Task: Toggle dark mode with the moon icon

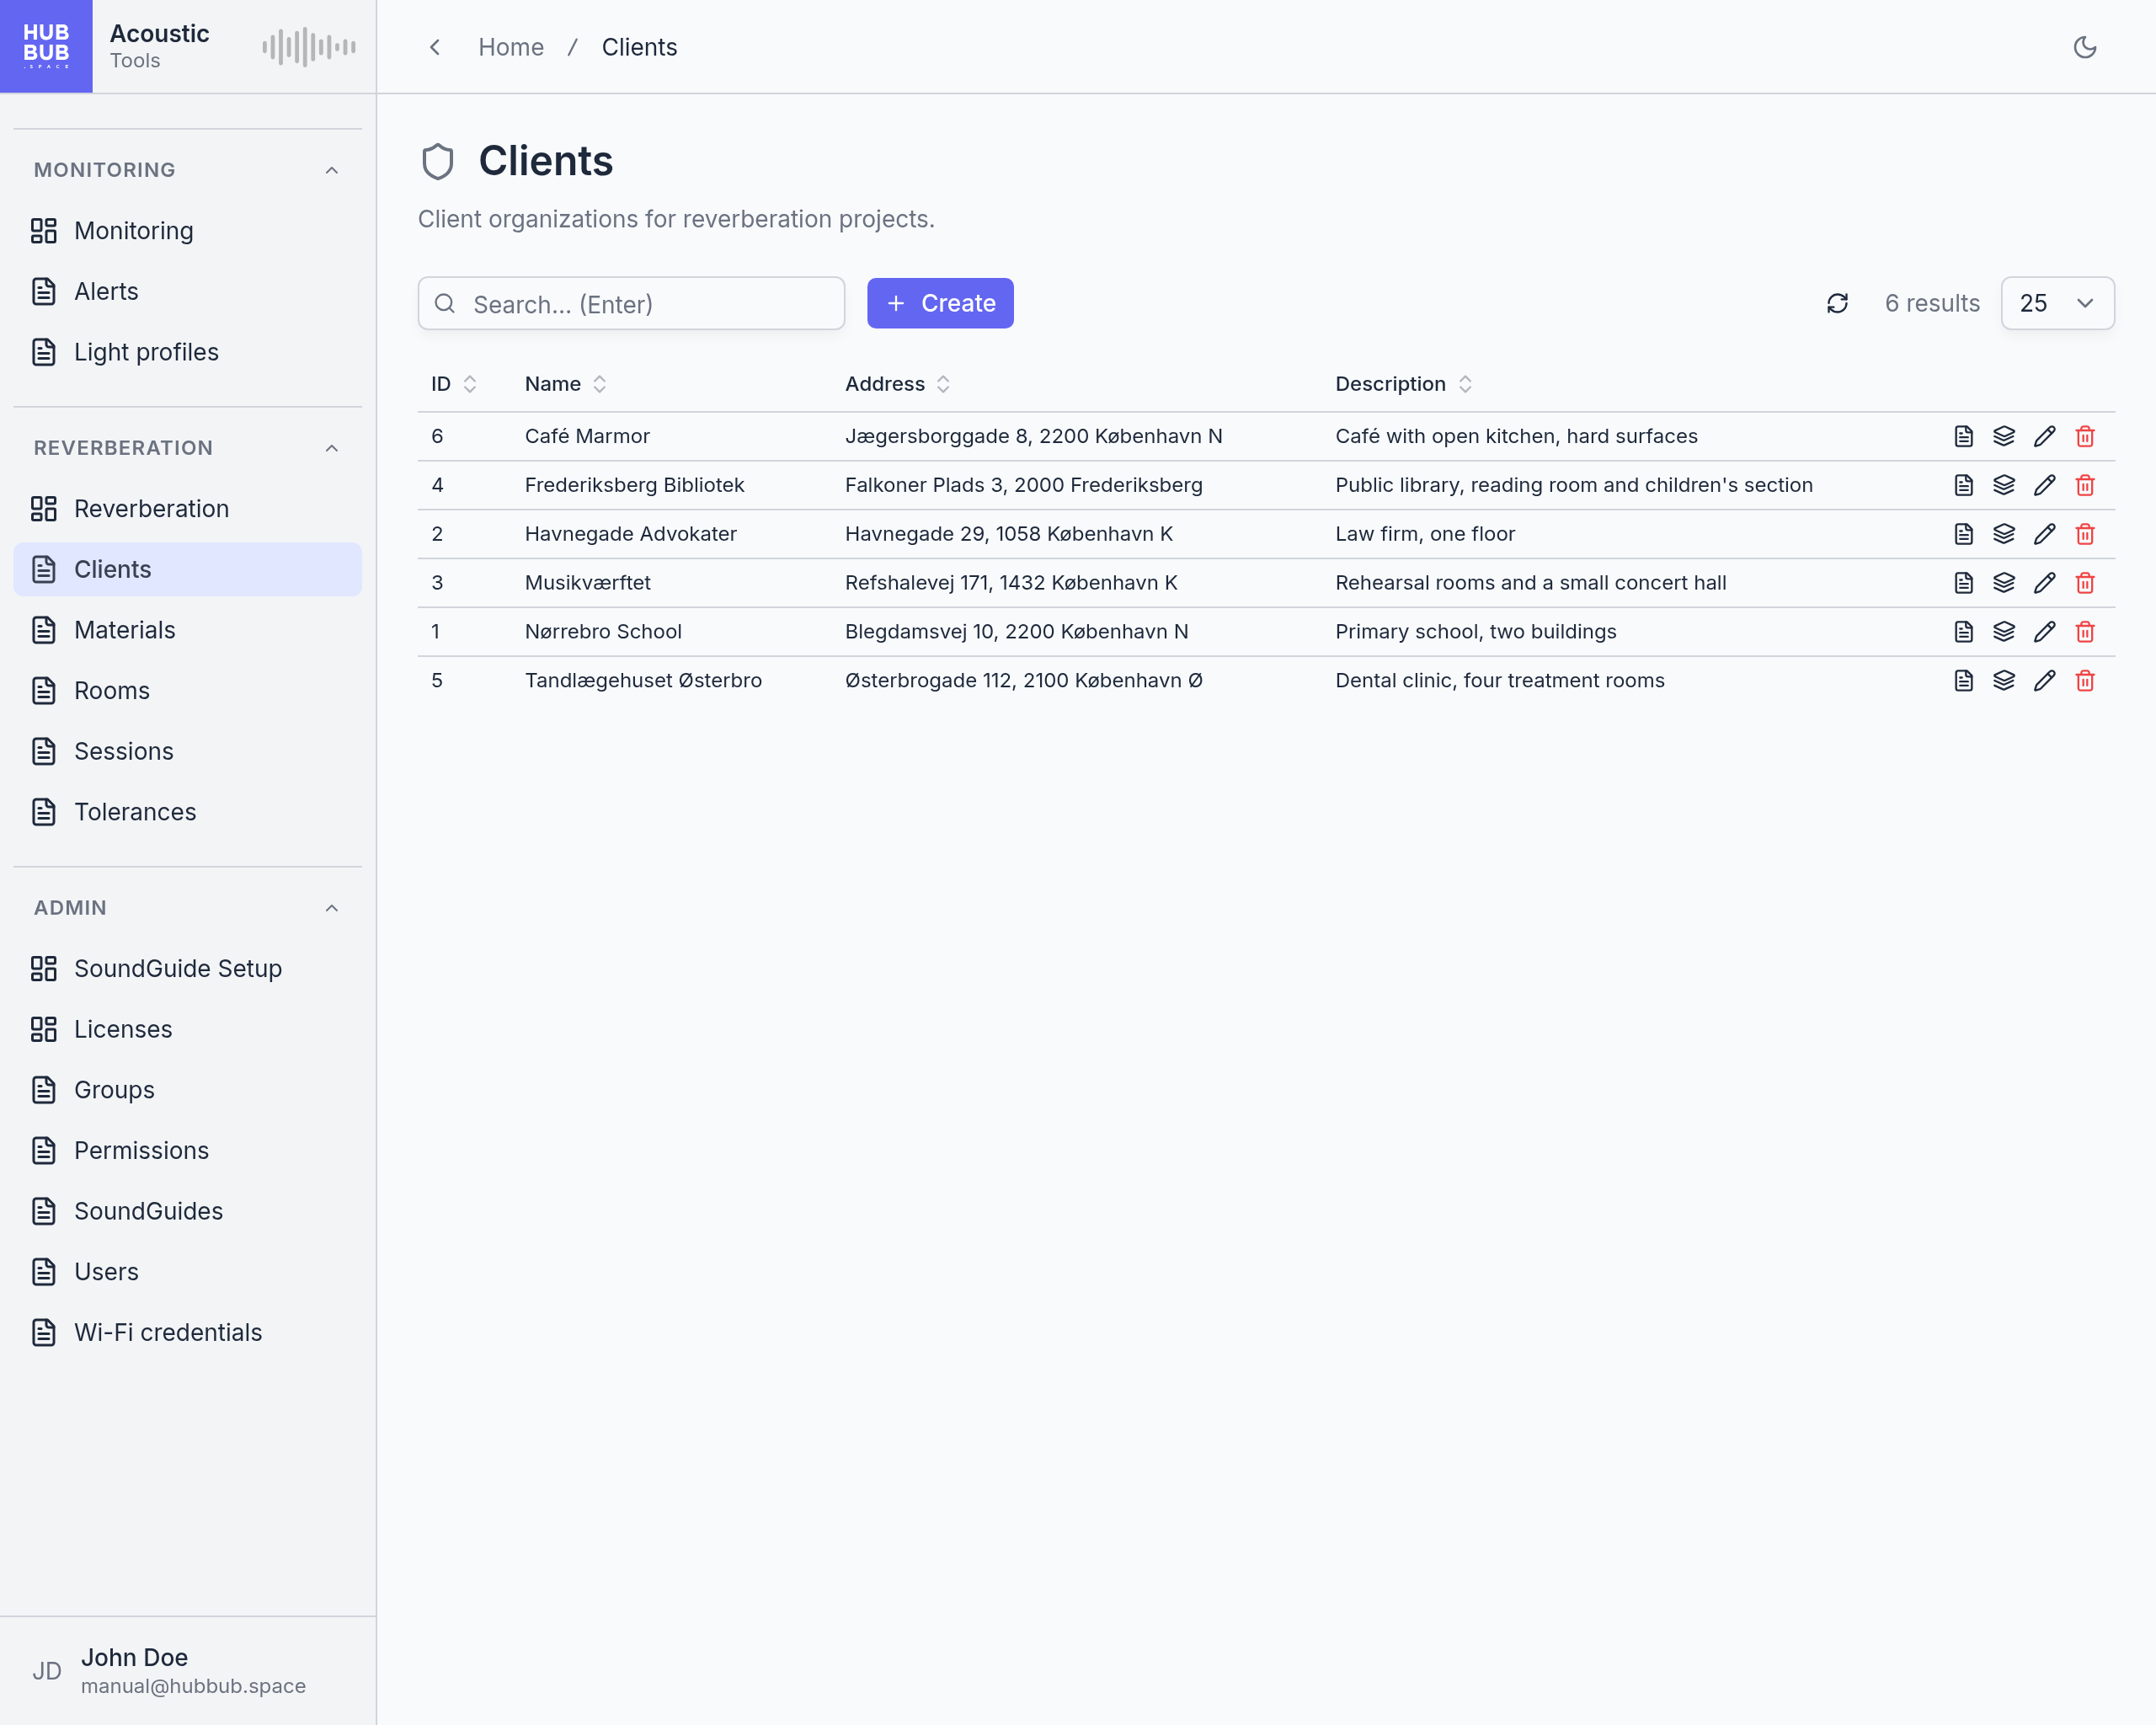Action: click(2085, 47)
